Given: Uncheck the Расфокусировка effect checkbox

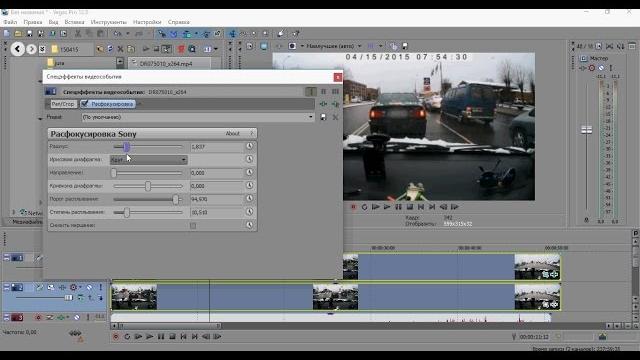Looking at the screenshot, I should [x=84, y=104].
